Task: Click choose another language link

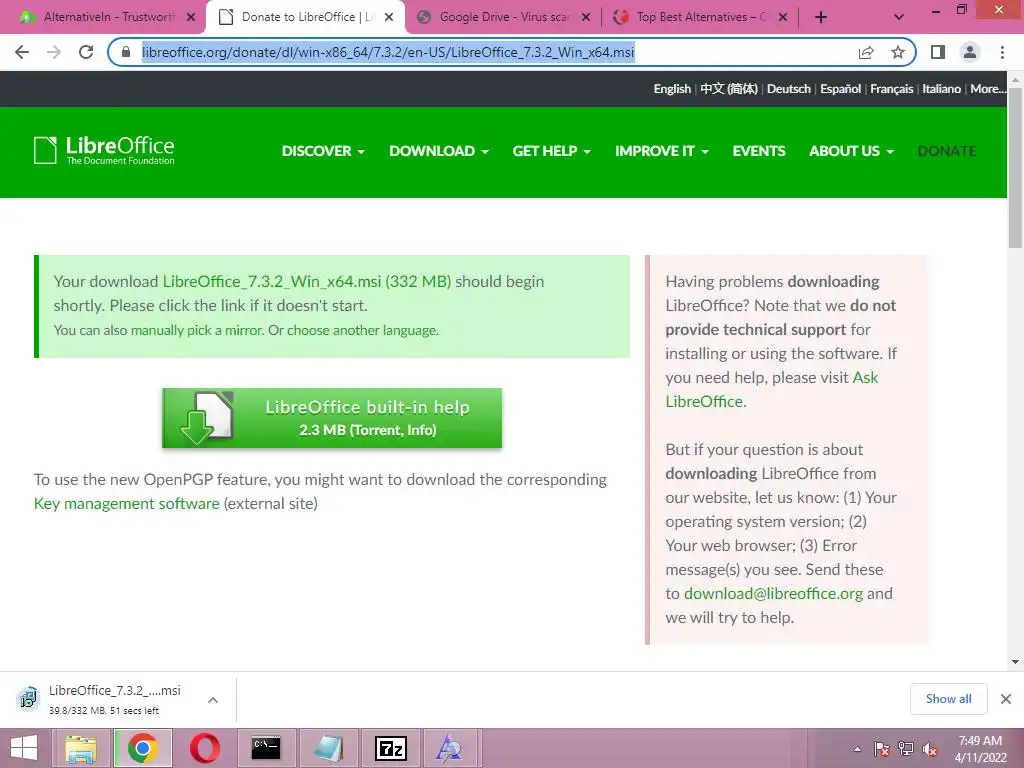Action: [362, 330]
